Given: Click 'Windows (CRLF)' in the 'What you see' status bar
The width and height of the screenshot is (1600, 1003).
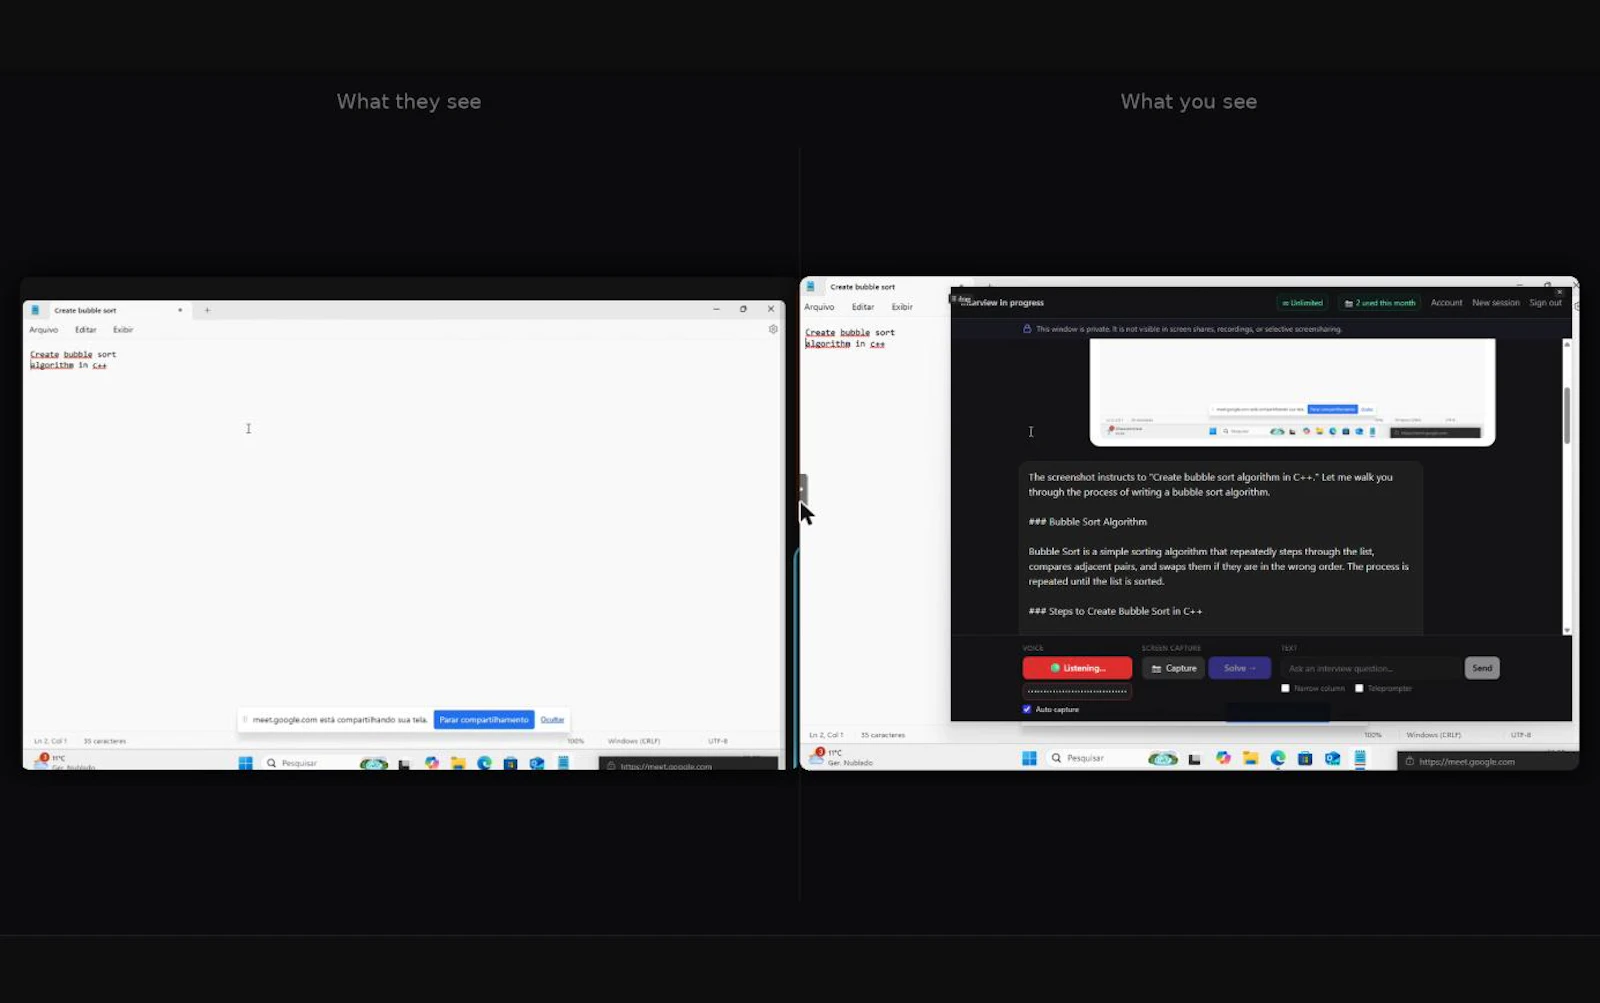Looking at the screenshot, I should coord(1433,735).
